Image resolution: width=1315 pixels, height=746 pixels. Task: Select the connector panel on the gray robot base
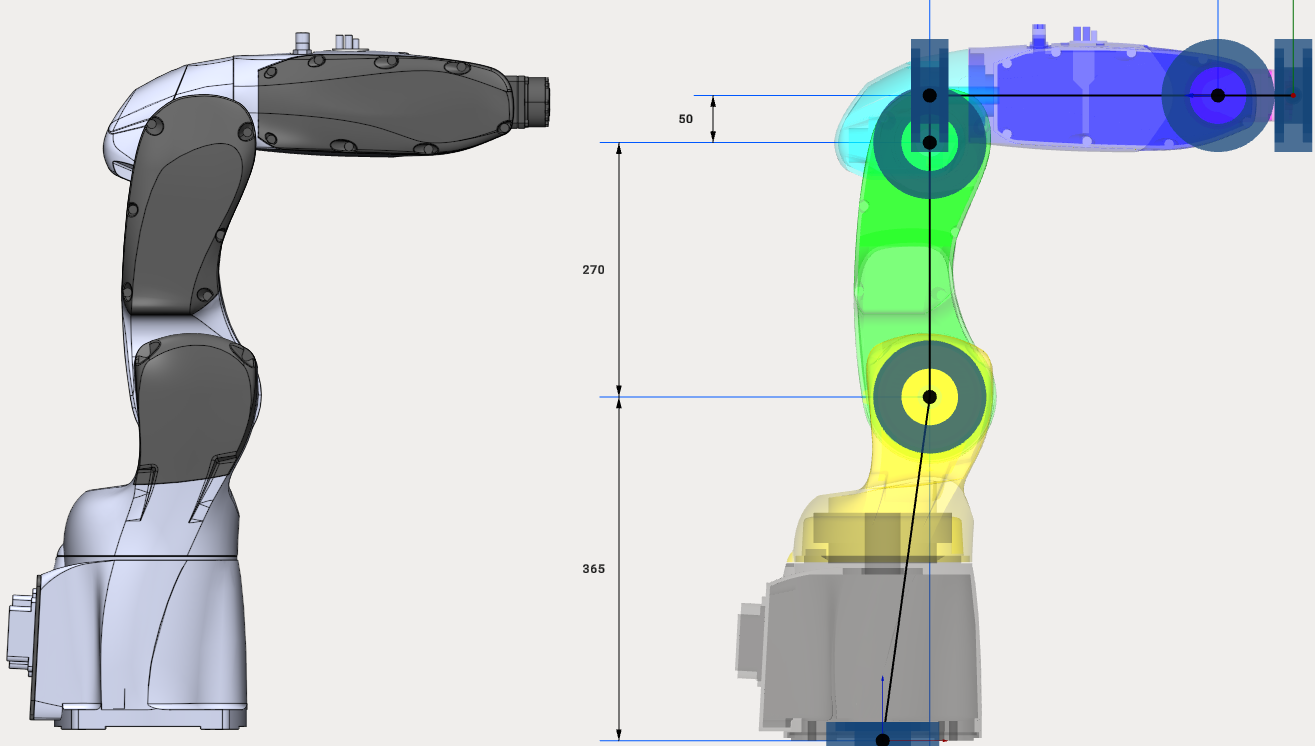click(20, 630)
